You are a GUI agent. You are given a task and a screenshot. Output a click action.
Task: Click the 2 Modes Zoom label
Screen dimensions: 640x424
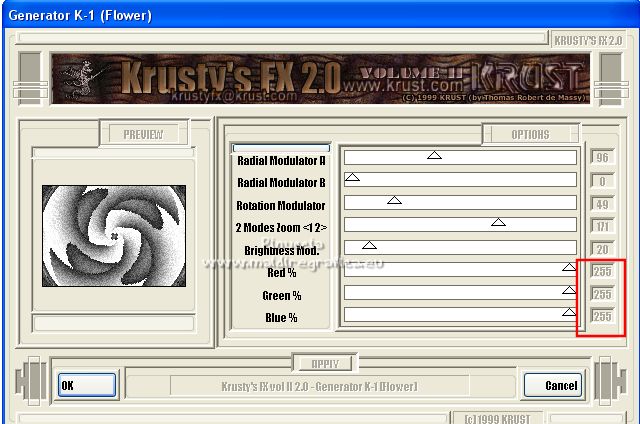(281, 228)
